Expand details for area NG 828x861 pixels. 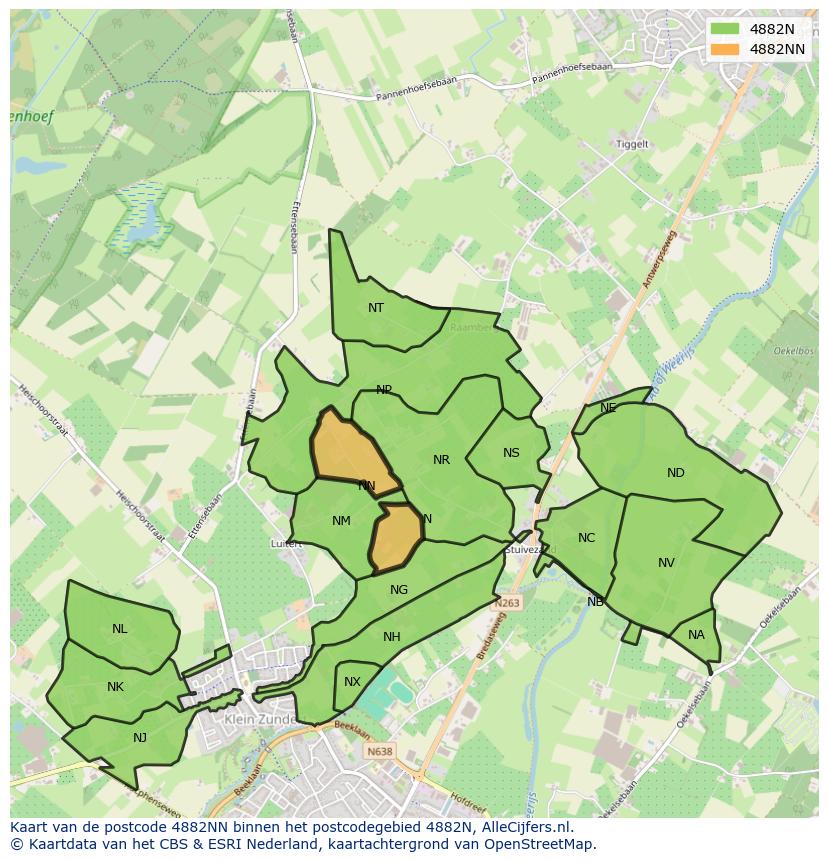pyautogui.click(x=398, y=590)
